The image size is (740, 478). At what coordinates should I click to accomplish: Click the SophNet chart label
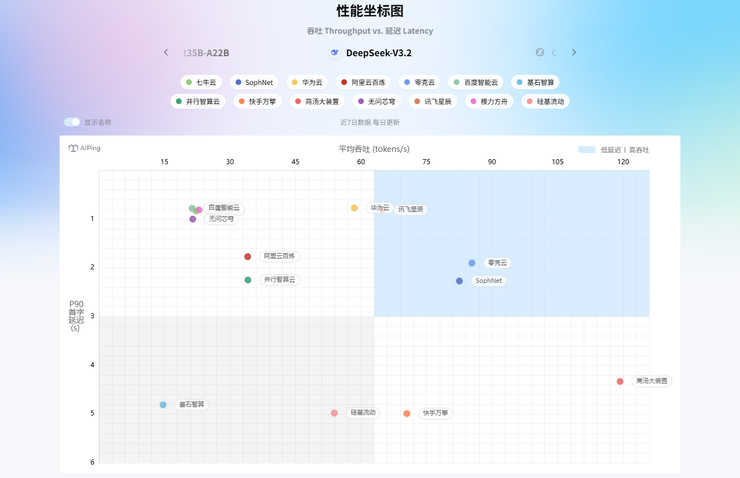click(488, 281)
